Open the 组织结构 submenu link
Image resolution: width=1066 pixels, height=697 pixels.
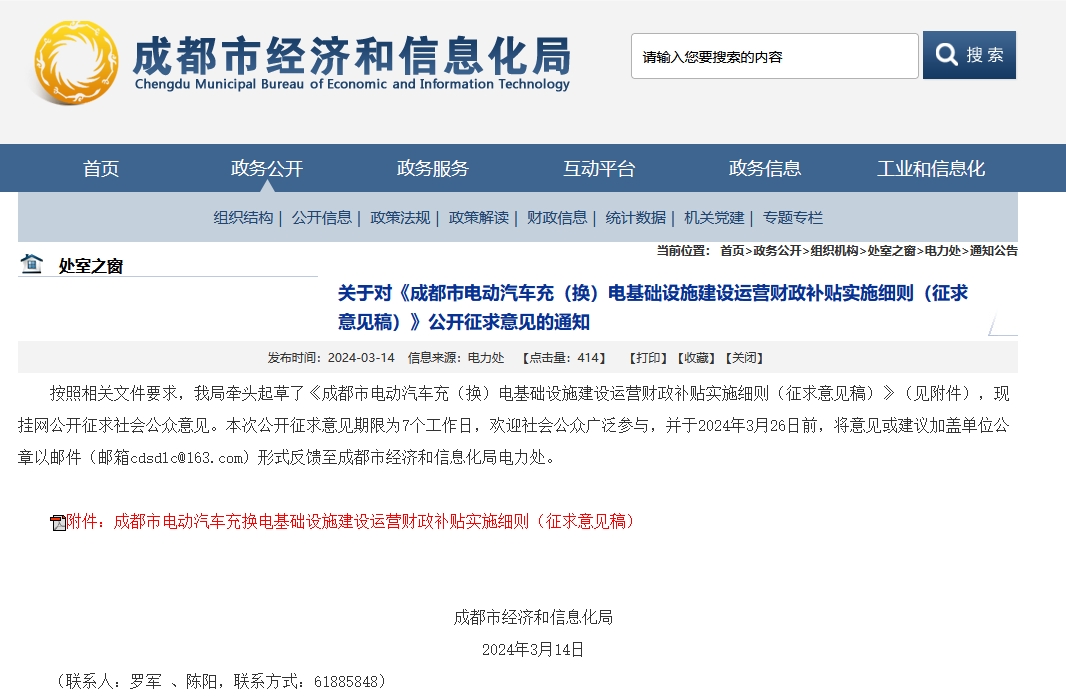tap(243, 217)
